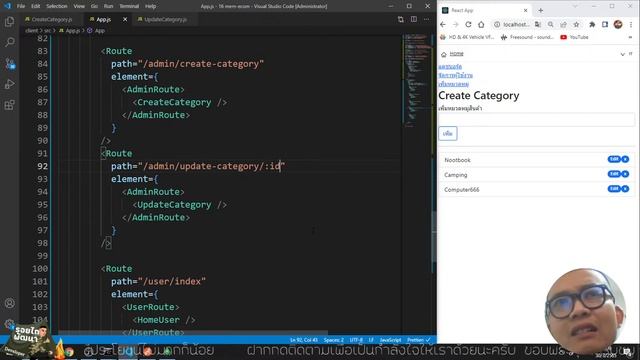Open the HD & 4K Vehicle bookmark
This screenshot has height=360, width=640.
(x=467, y=37)
